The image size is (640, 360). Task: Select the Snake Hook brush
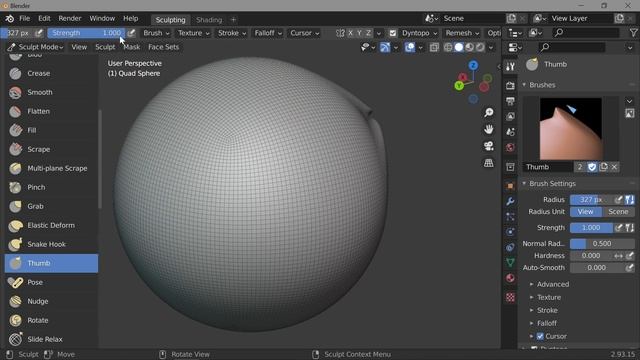pos(51,244)
